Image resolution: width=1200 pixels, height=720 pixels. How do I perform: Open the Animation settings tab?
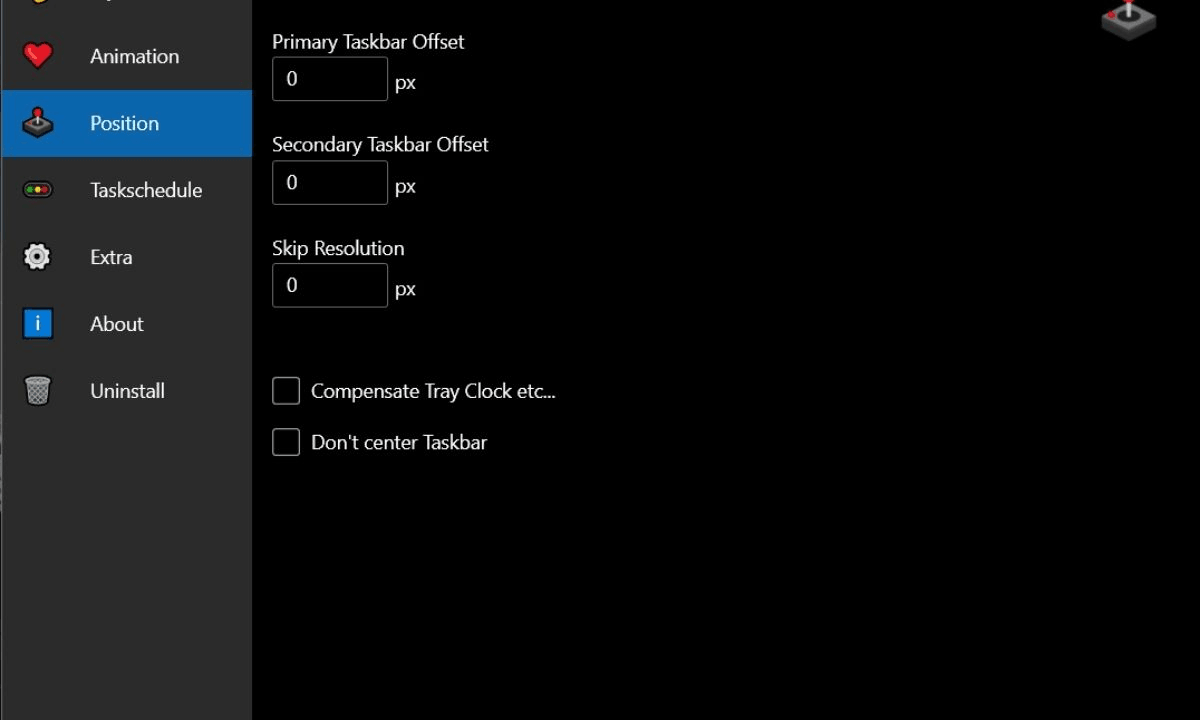pyautogui.click(x=134, y=56)
